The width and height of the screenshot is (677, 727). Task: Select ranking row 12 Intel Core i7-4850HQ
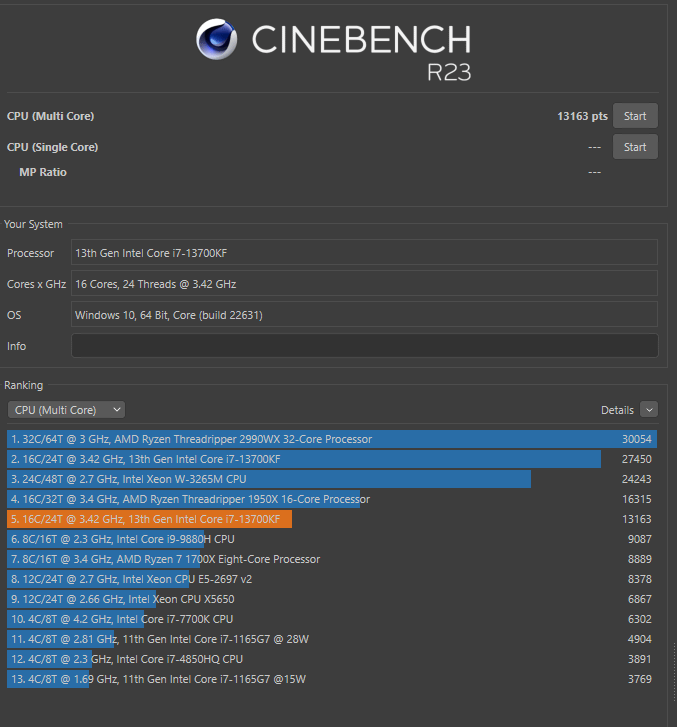332,659
